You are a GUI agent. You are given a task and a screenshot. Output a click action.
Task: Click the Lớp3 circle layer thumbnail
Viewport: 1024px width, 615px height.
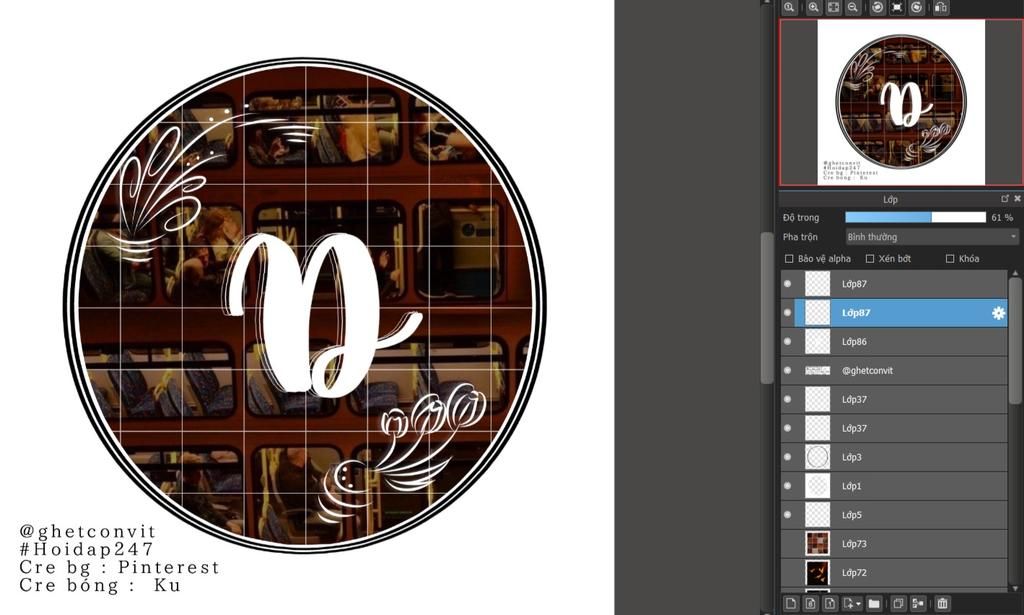[x=818, y=457]
